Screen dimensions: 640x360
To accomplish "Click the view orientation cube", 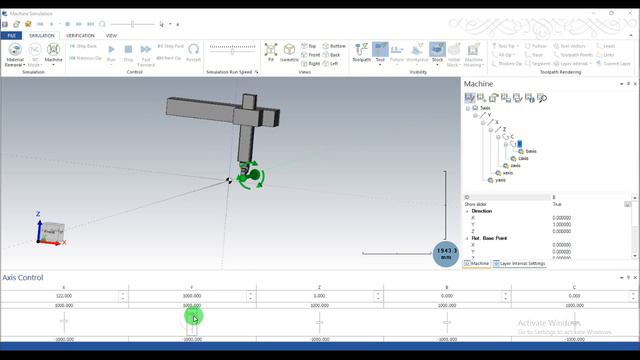I will (x=53, y=231).
